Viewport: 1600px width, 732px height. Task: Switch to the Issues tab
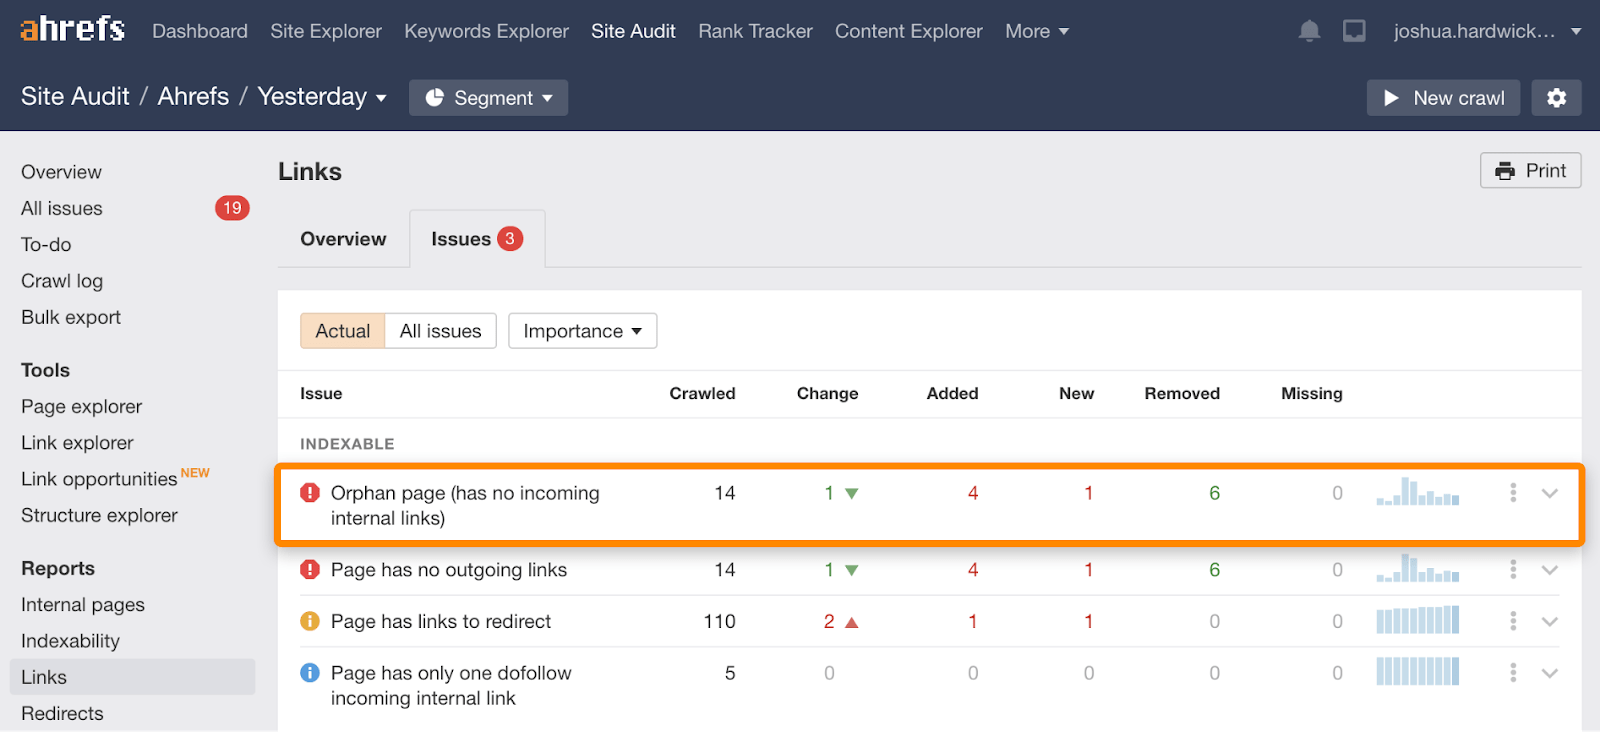pyautogui.click(x=477, y=239)
